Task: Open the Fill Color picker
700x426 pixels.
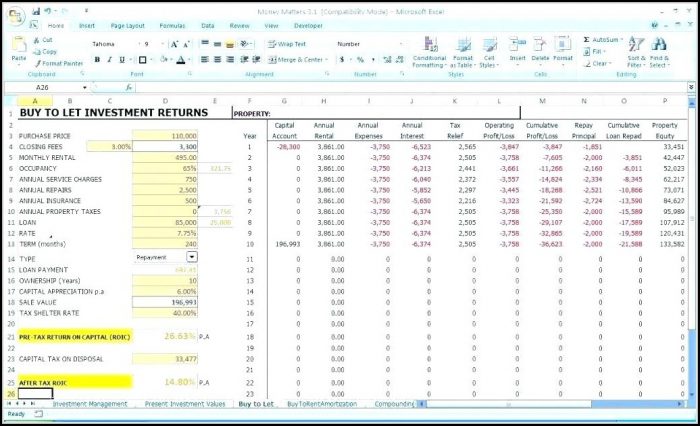Action: pos(164,59)
